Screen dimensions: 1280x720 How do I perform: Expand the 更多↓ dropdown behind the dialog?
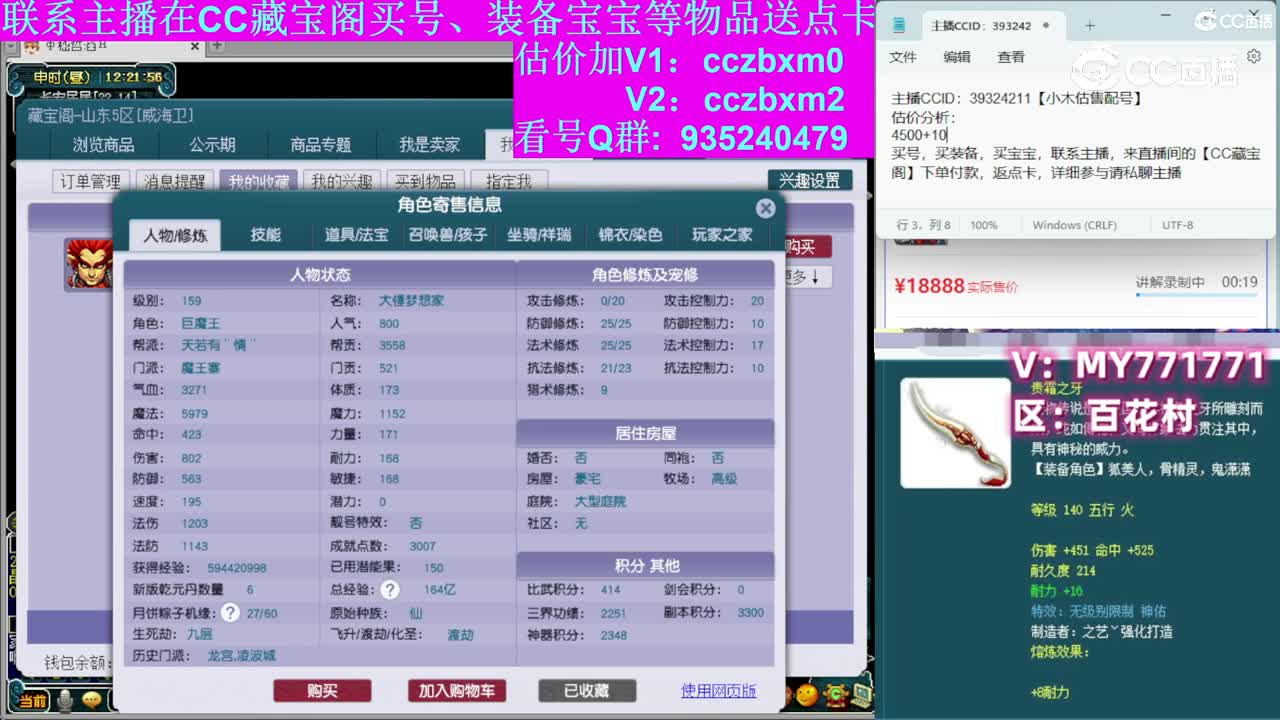click(x=806, y=277)
